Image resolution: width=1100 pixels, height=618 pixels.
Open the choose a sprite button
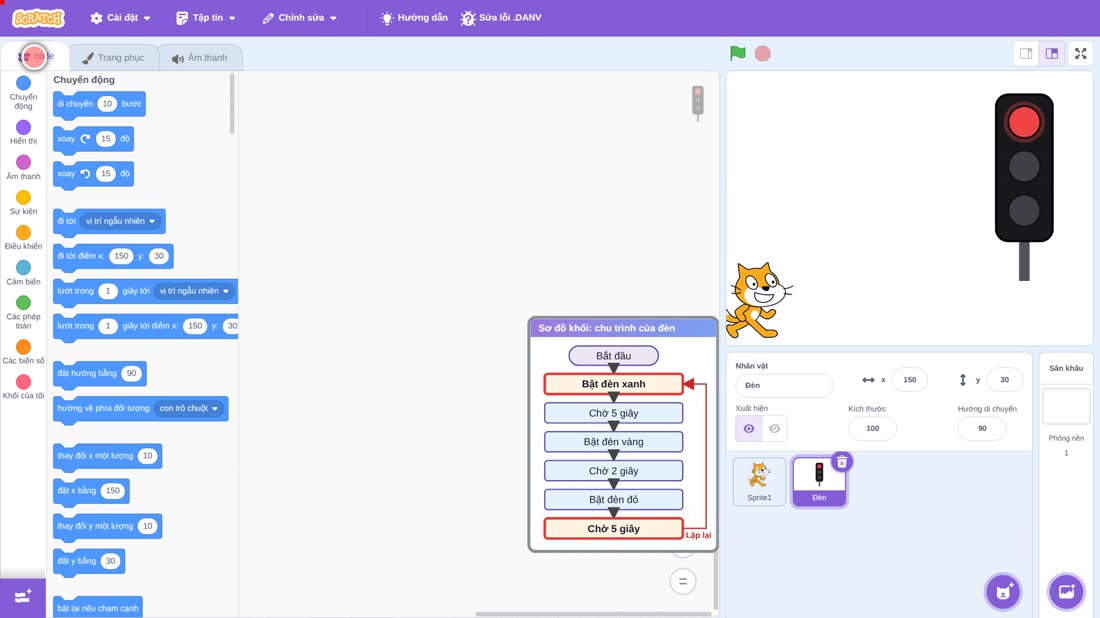(x=1003, y=591)
